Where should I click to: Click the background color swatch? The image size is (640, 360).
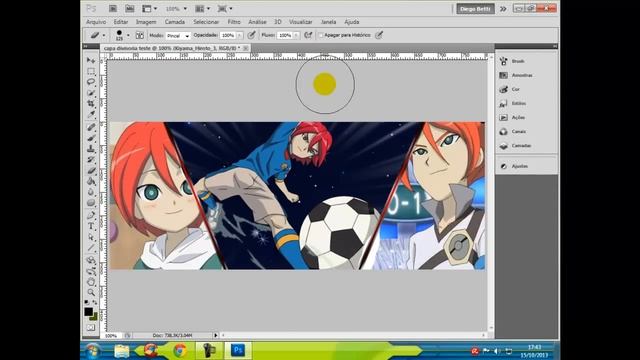pyautogui.click(x=95, y=317)
